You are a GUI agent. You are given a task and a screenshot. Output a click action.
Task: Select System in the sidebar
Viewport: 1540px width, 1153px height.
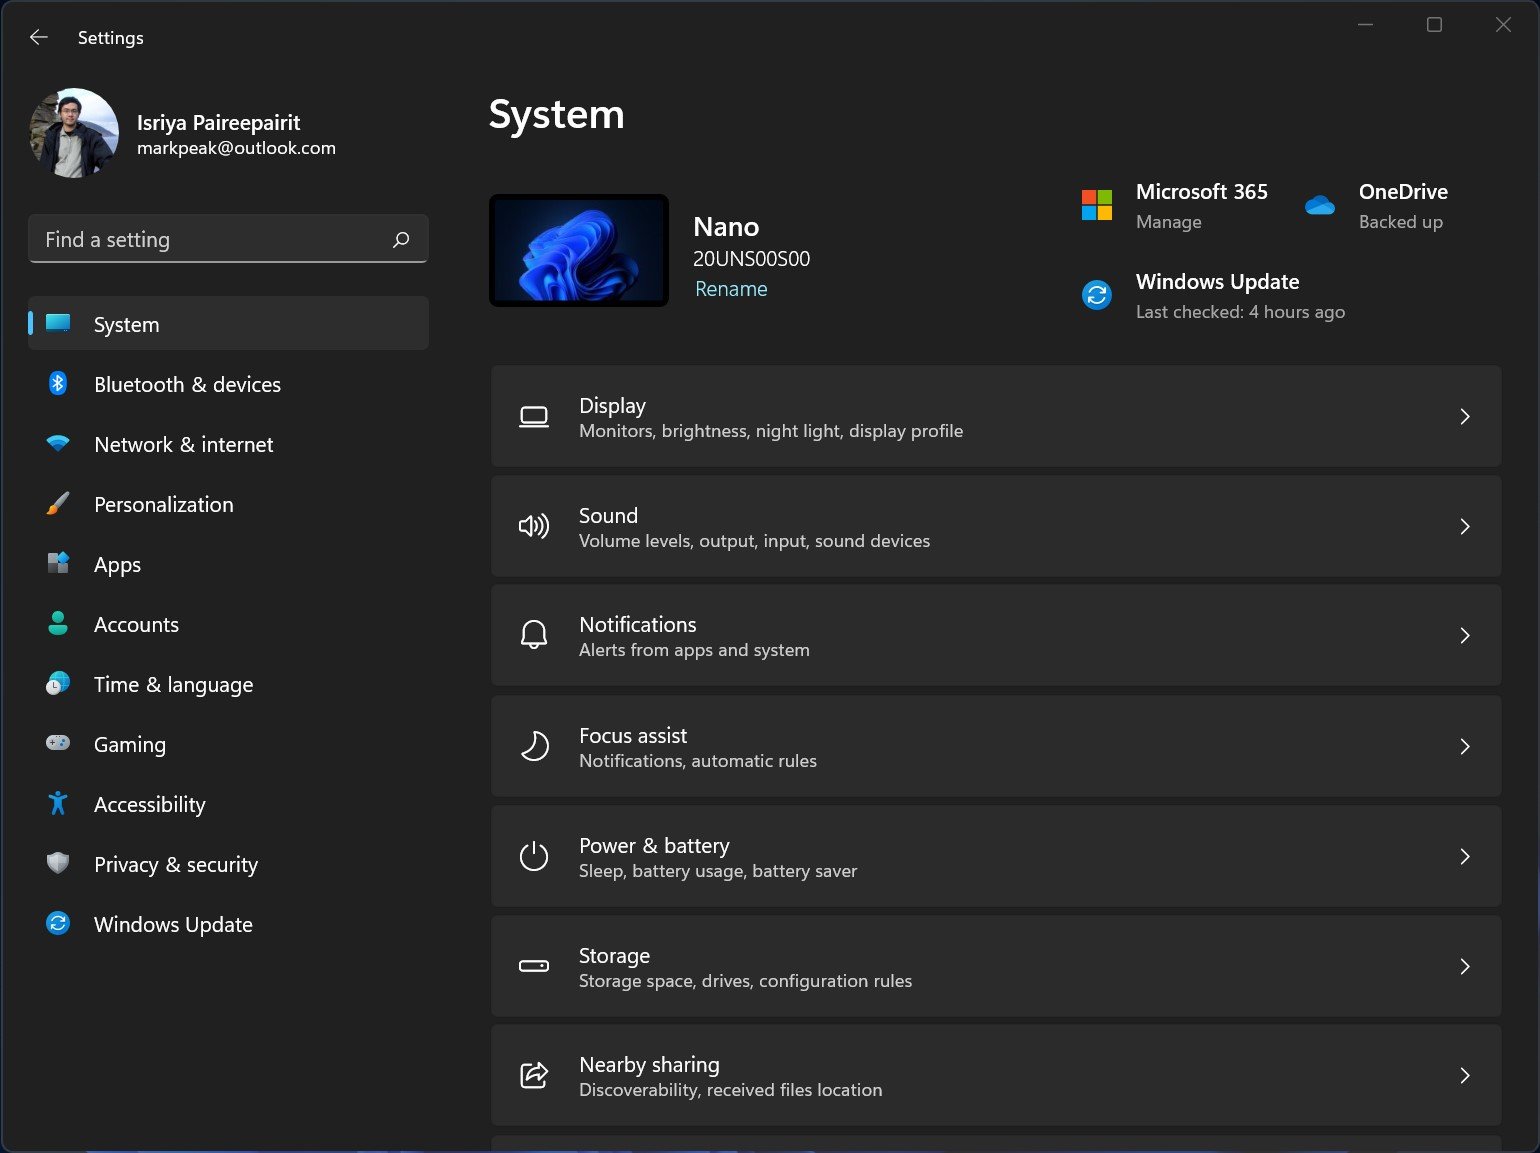point(229,323)
